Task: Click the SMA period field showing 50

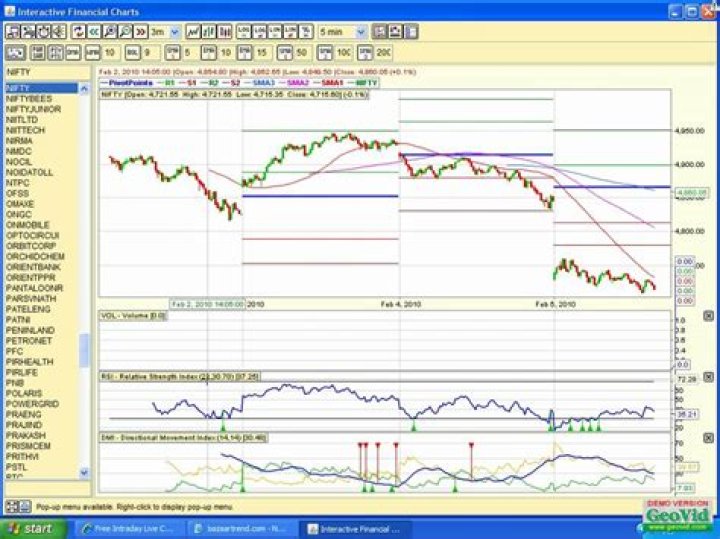Action: pos(302,53)
